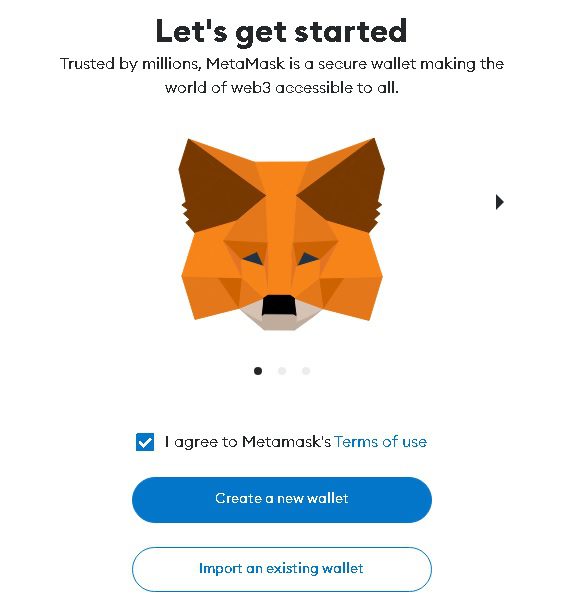Toggle agreement via "I agree to Metamask's" label

(x=248, y=442)
